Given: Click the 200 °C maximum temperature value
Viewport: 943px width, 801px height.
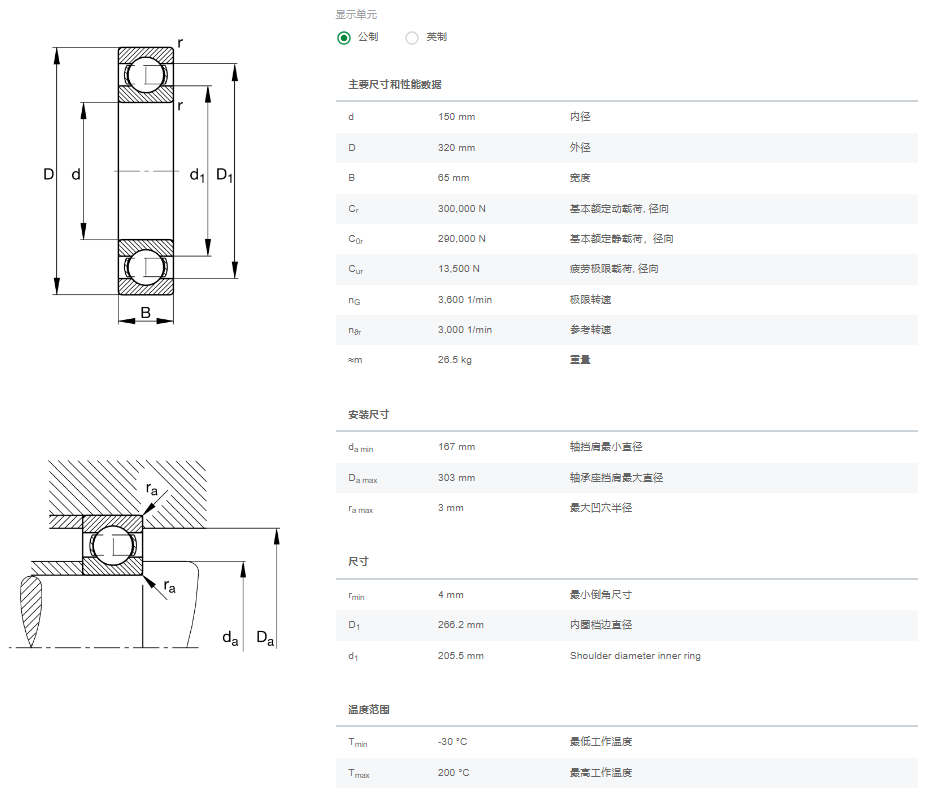Looking at the screenshot, I should pos(453,773).
